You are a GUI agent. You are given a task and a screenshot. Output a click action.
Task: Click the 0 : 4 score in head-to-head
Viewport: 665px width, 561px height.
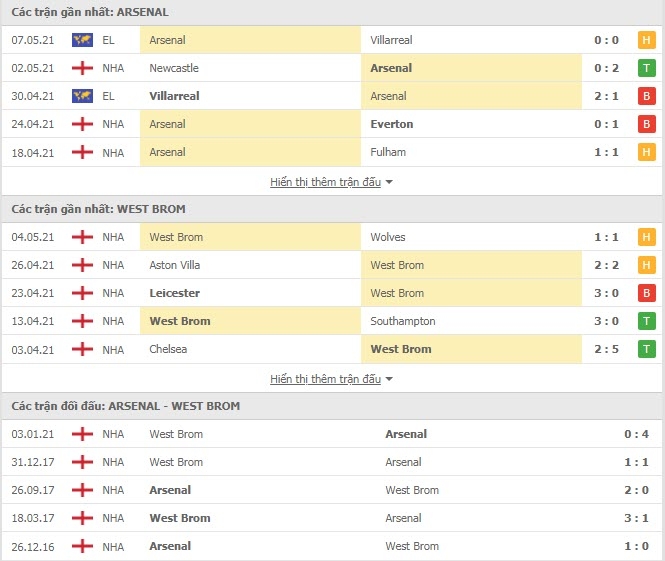tap(636, 434)
